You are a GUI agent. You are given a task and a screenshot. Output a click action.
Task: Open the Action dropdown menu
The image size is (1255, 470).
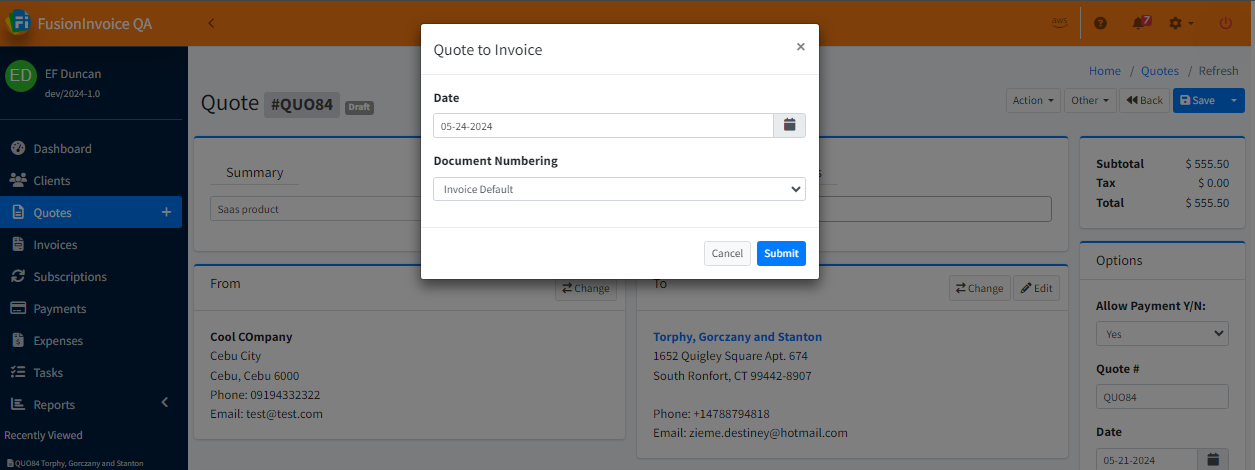coord(1033,100)
